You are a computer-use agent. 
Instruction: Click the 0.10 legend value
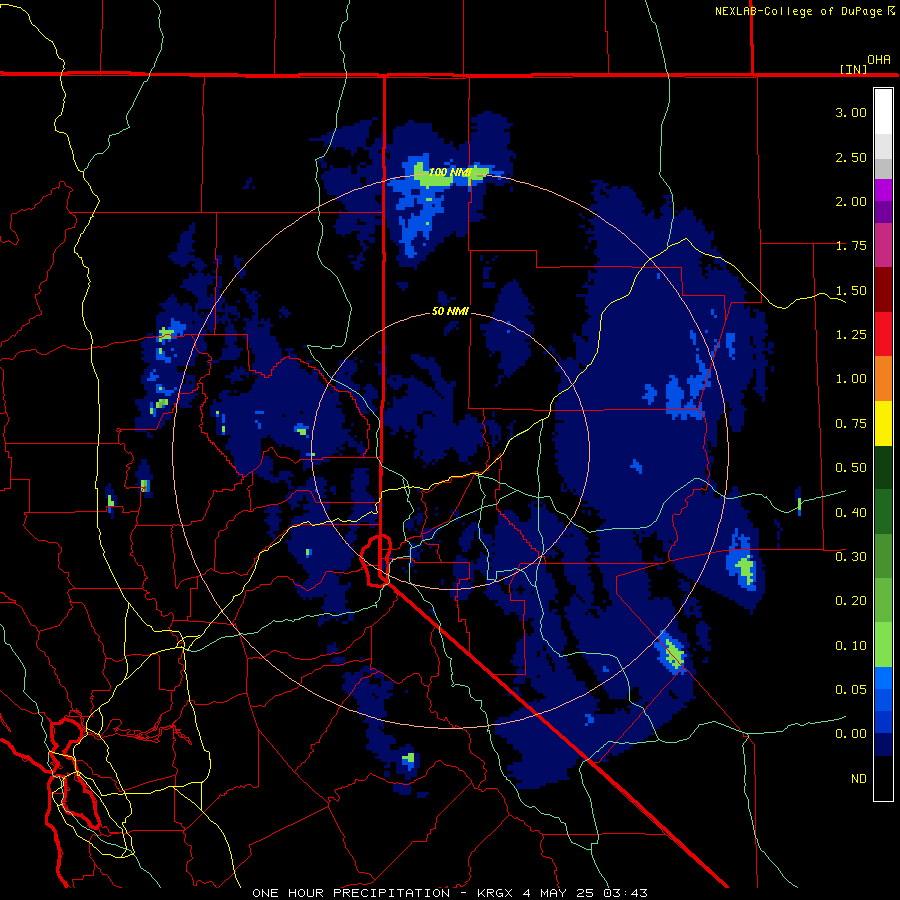pos(851,646)
